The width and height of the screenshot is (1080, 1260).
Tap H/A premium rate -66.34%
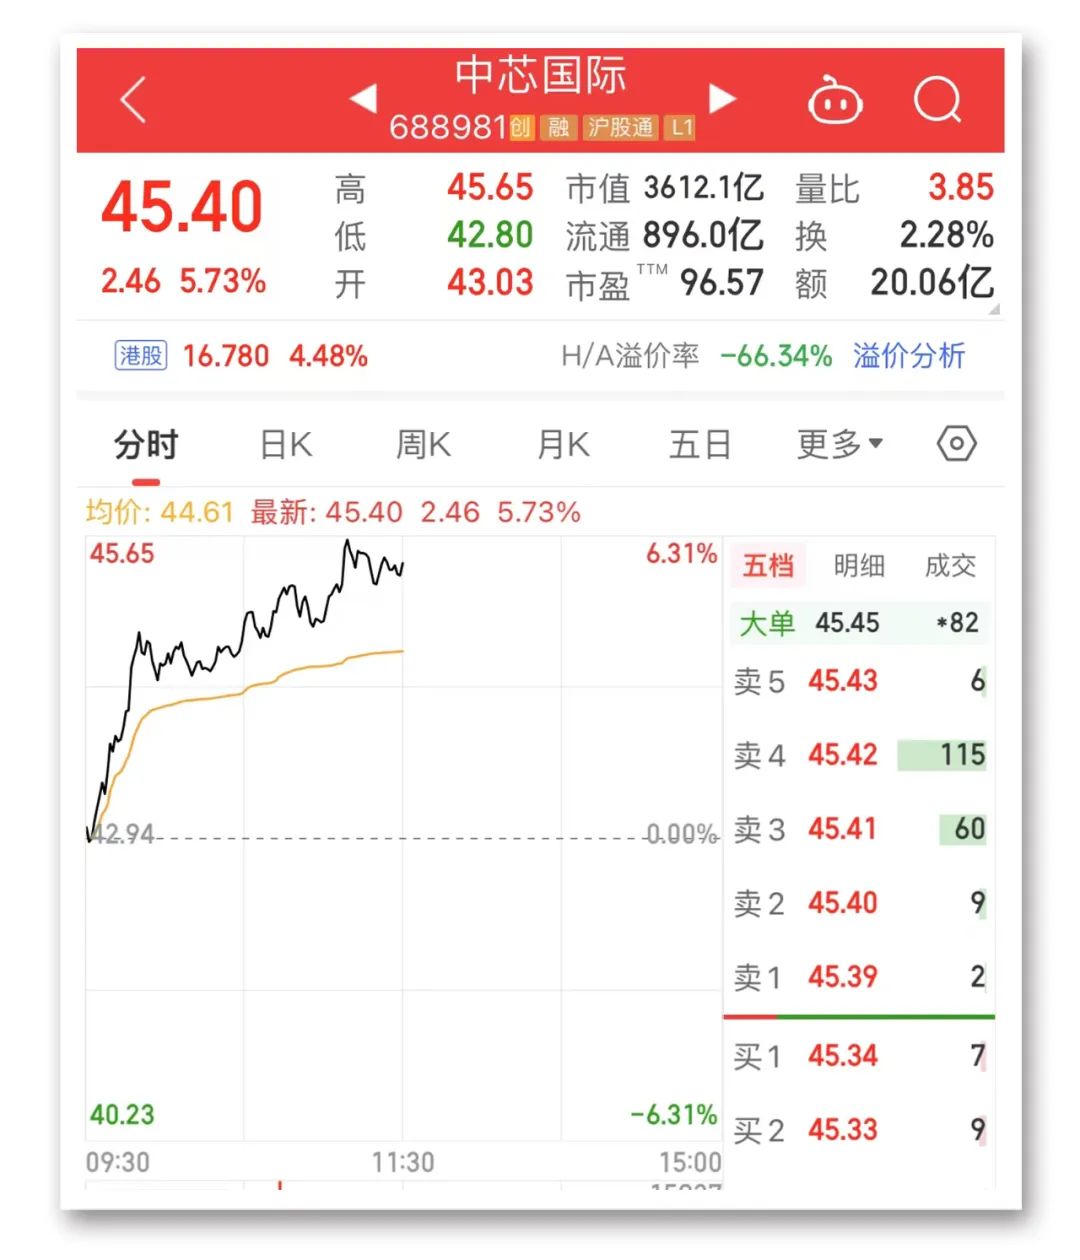pos(776,356)
